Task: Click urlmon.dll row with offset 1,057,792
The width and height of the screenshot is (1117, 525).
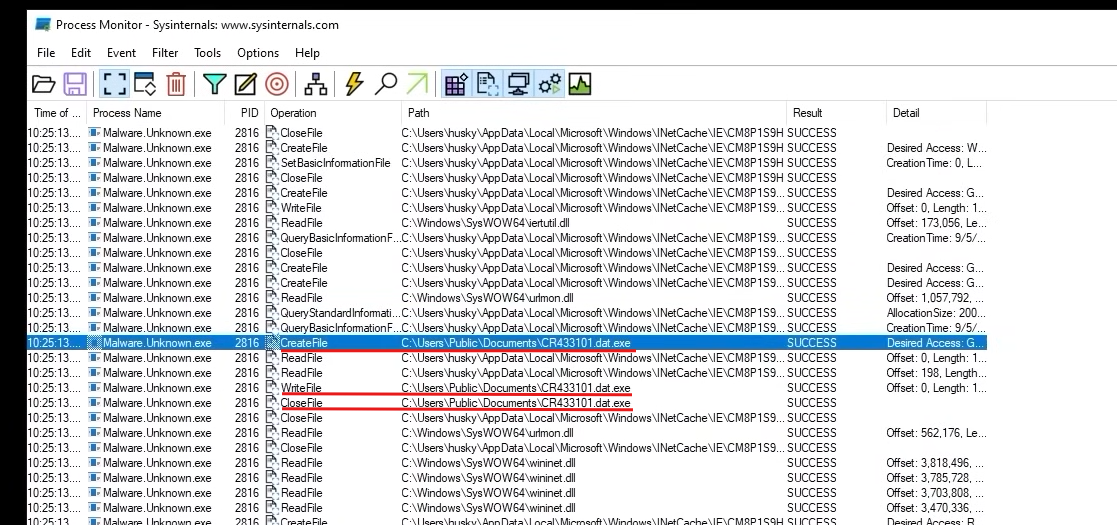Action: [x=507, y=298]
